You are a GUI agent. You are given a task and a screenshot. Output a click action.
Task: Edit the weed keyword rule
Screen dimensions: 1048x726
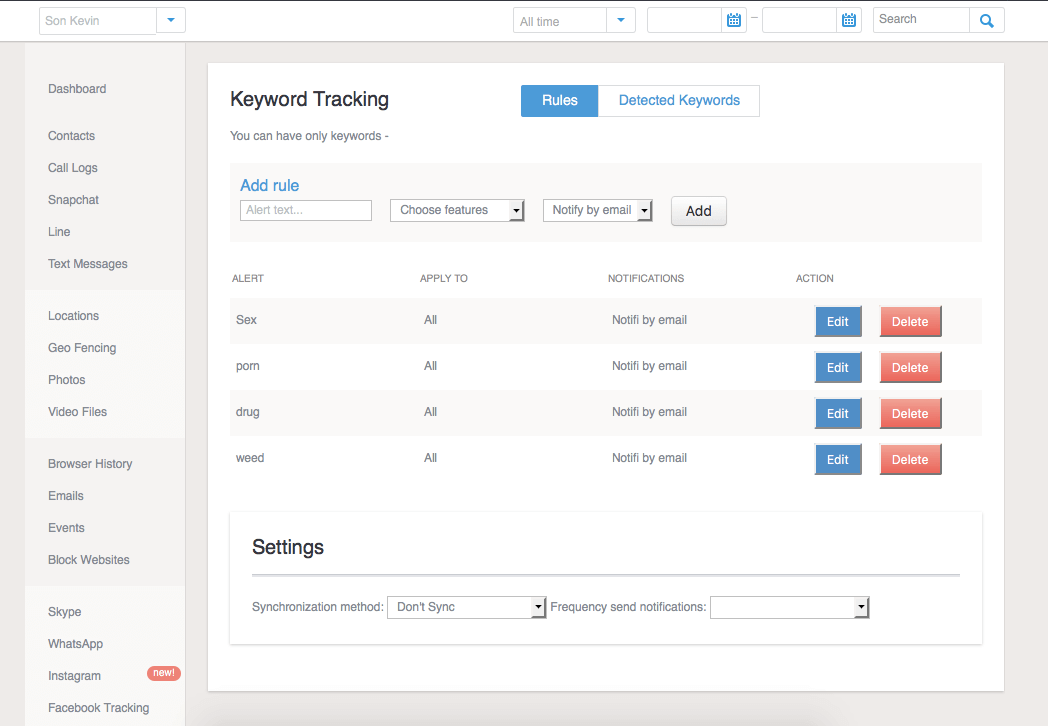click(x=838, y=459)
